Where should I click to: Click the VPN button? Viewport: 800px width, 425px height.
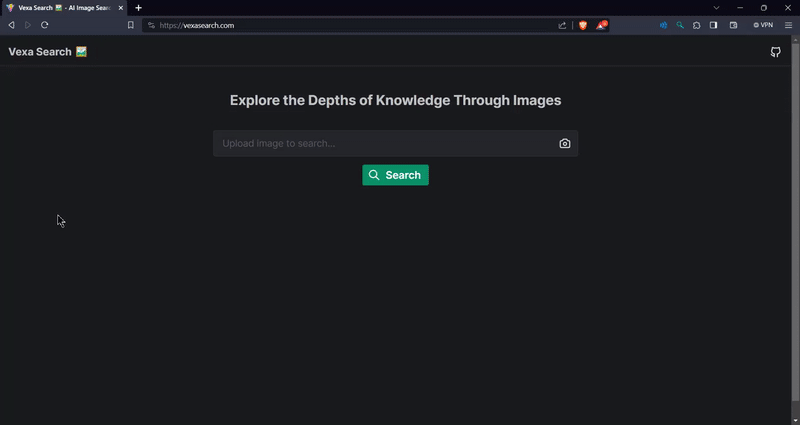pyautogui.click(x=763, y=25)
